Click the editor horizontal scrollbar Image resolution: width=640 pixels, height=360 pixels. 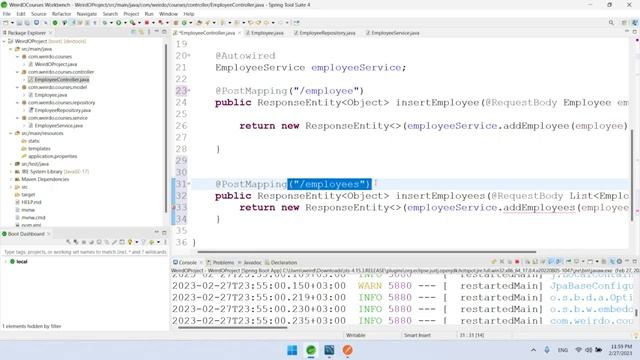(x=367, y=252)
